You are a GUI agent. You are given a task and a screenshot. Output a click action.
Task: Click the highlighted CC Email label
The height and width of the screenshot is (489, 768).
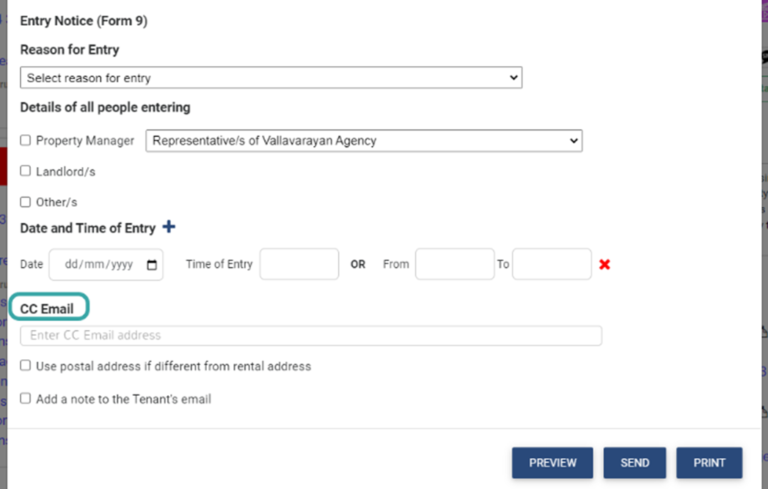click(x=47, y=309)
